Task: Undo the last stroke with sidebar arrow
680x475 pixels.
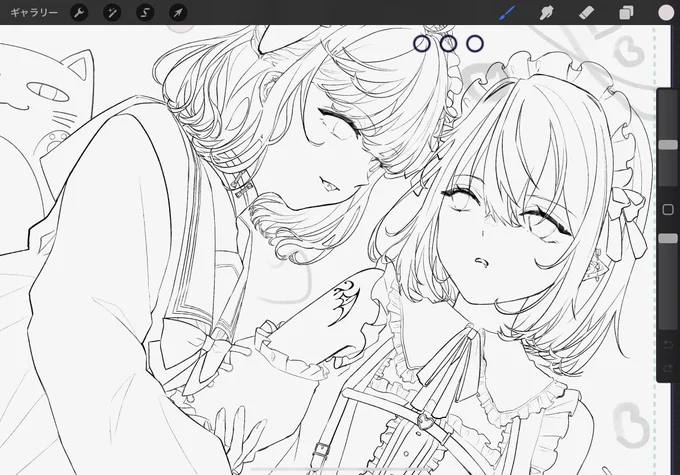Action: coord(668,344)
